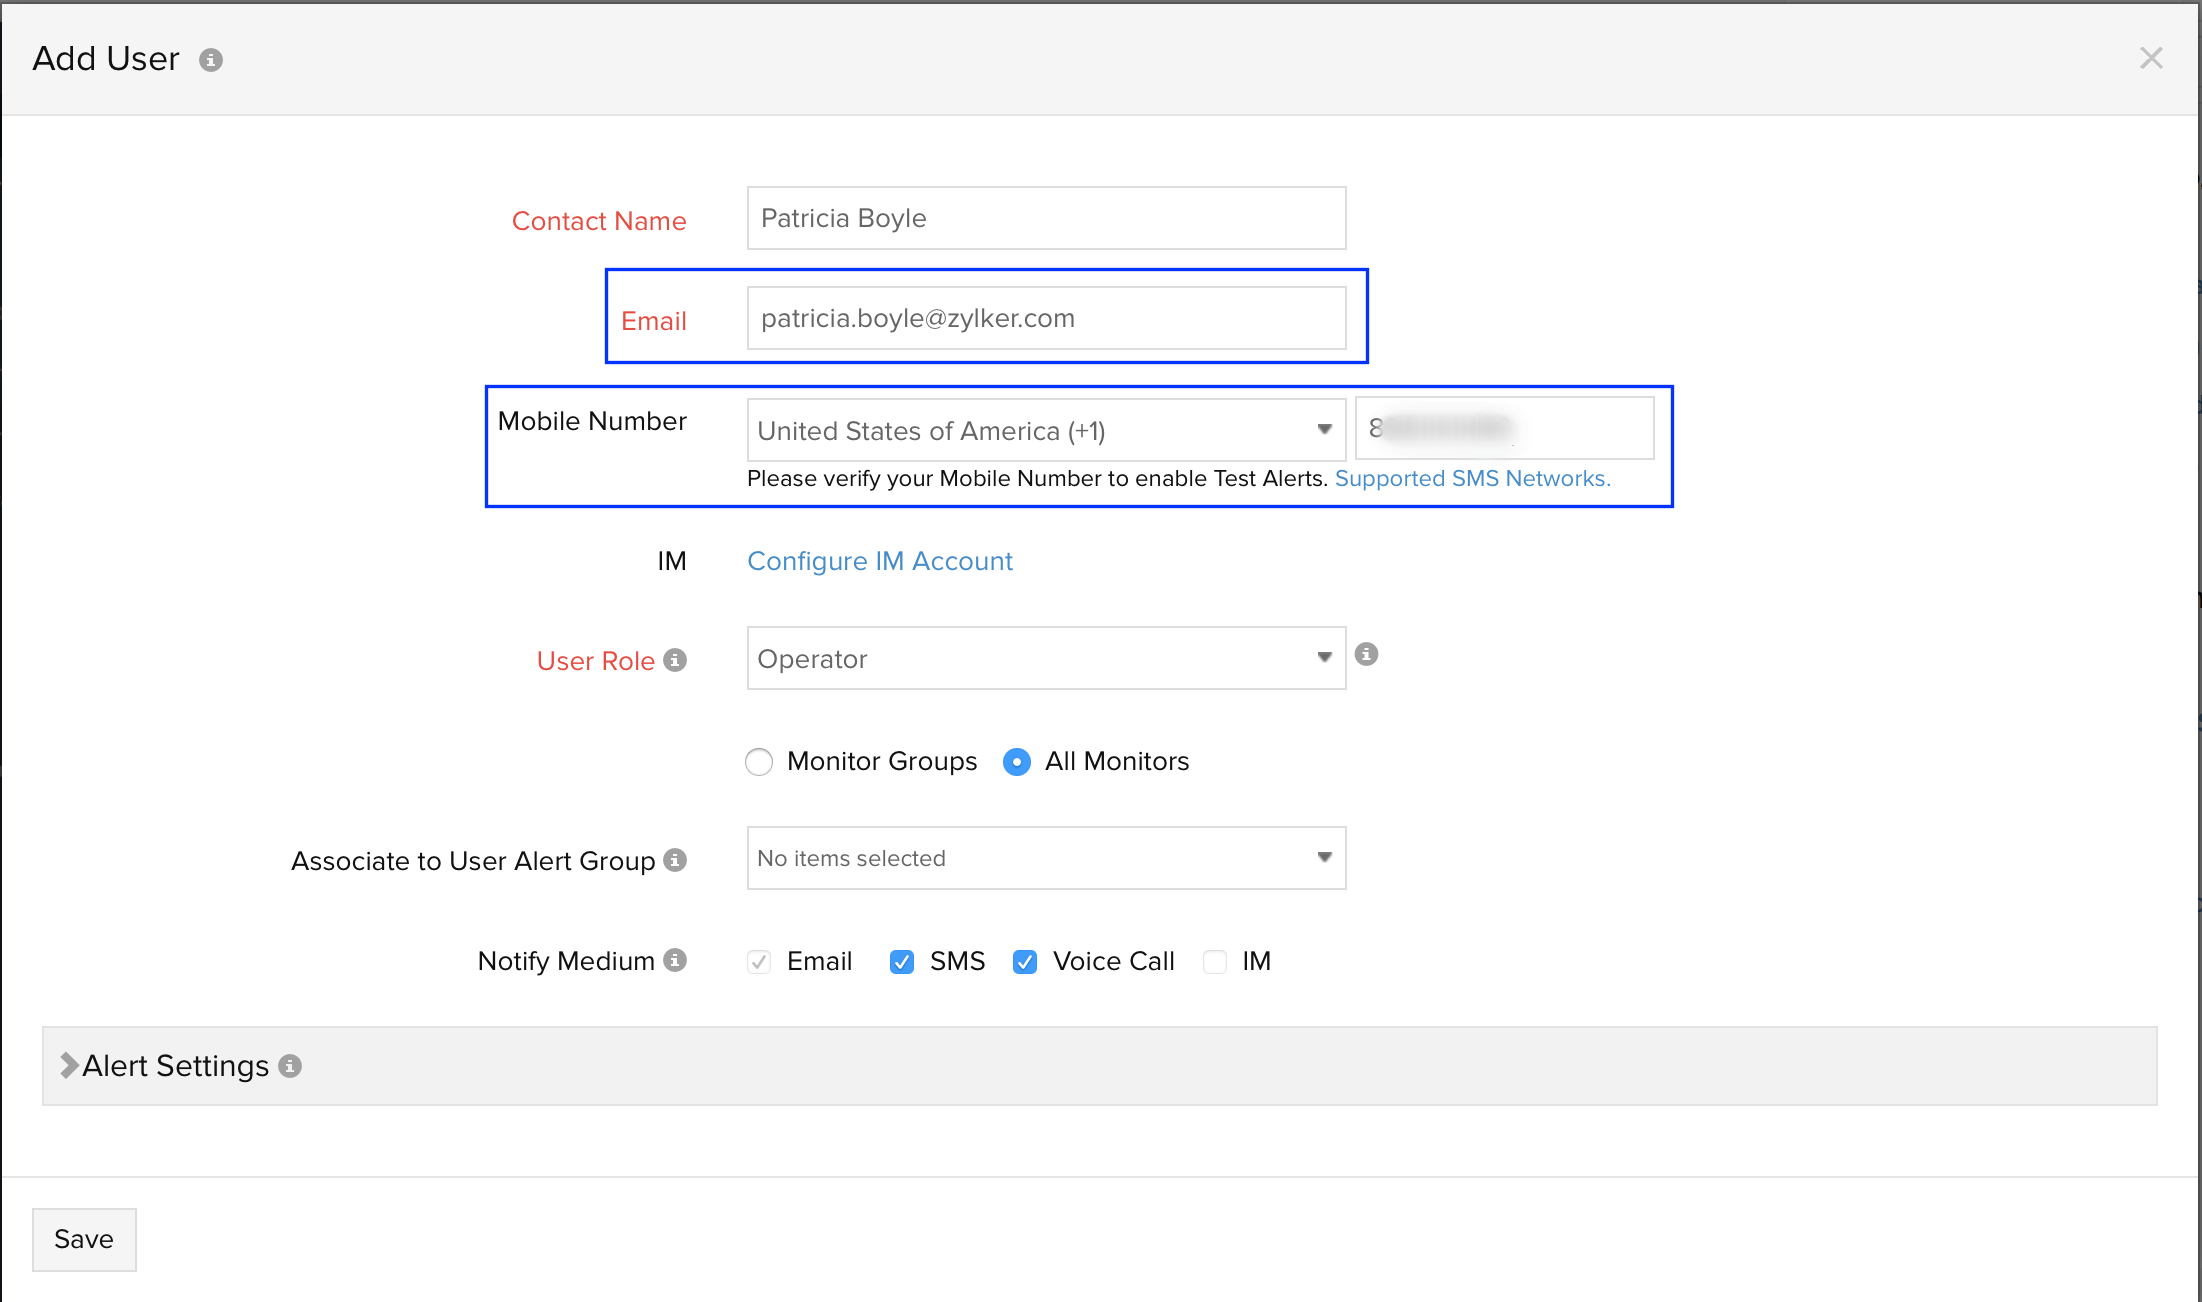The height and width of the screenshot is (1302, 2202).
Task: Enable the IM notification checkbox
Action: (1214, 961)
